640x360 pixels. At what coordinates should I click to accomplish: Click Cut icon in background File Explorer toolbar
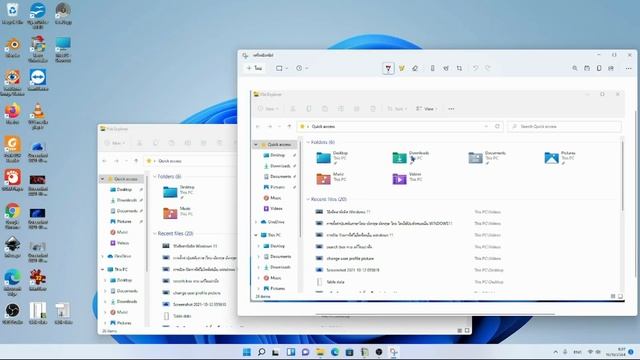(140, 143)
